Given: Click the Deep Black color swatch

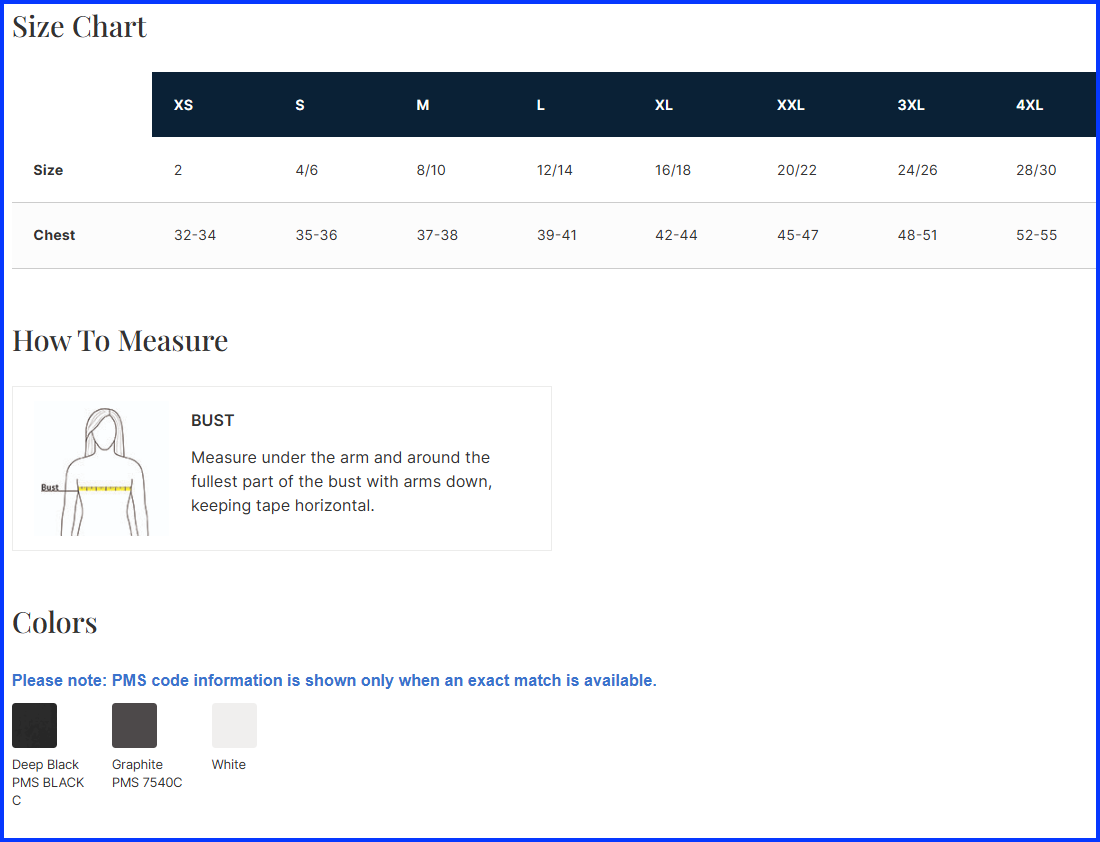Looking at the screenshot, I should click(x=34, y=725).
